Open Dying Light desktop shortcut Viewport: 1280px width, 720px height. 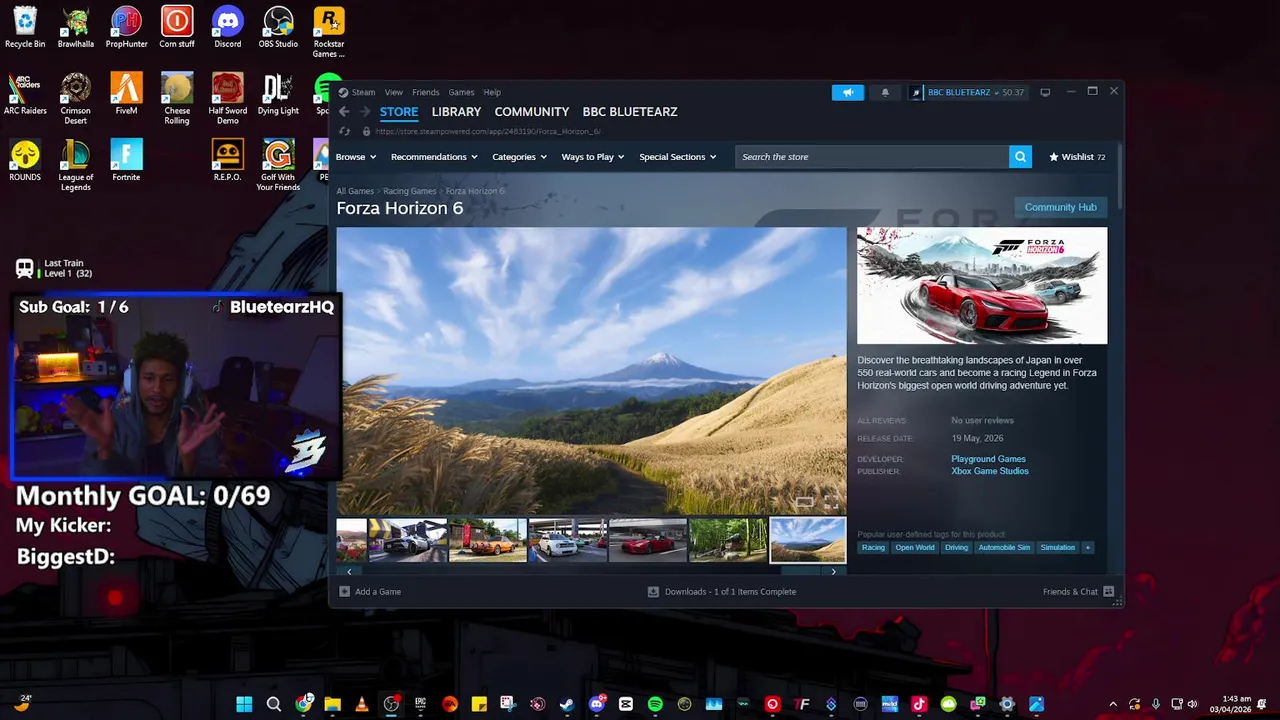click(278, 95)
